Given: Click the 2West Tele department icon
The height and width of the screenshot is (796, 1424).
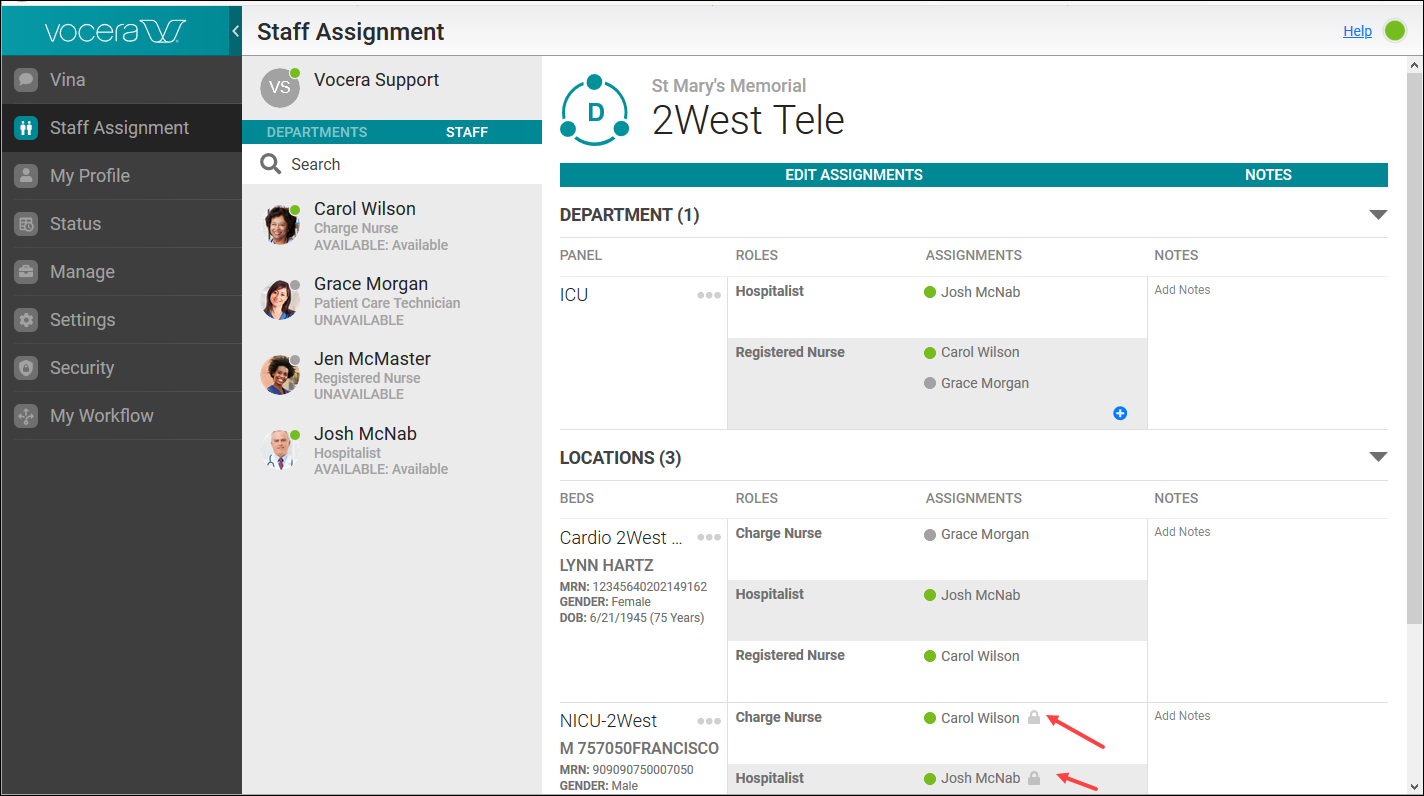Looking at the screenshot, I should coord(595,110).
